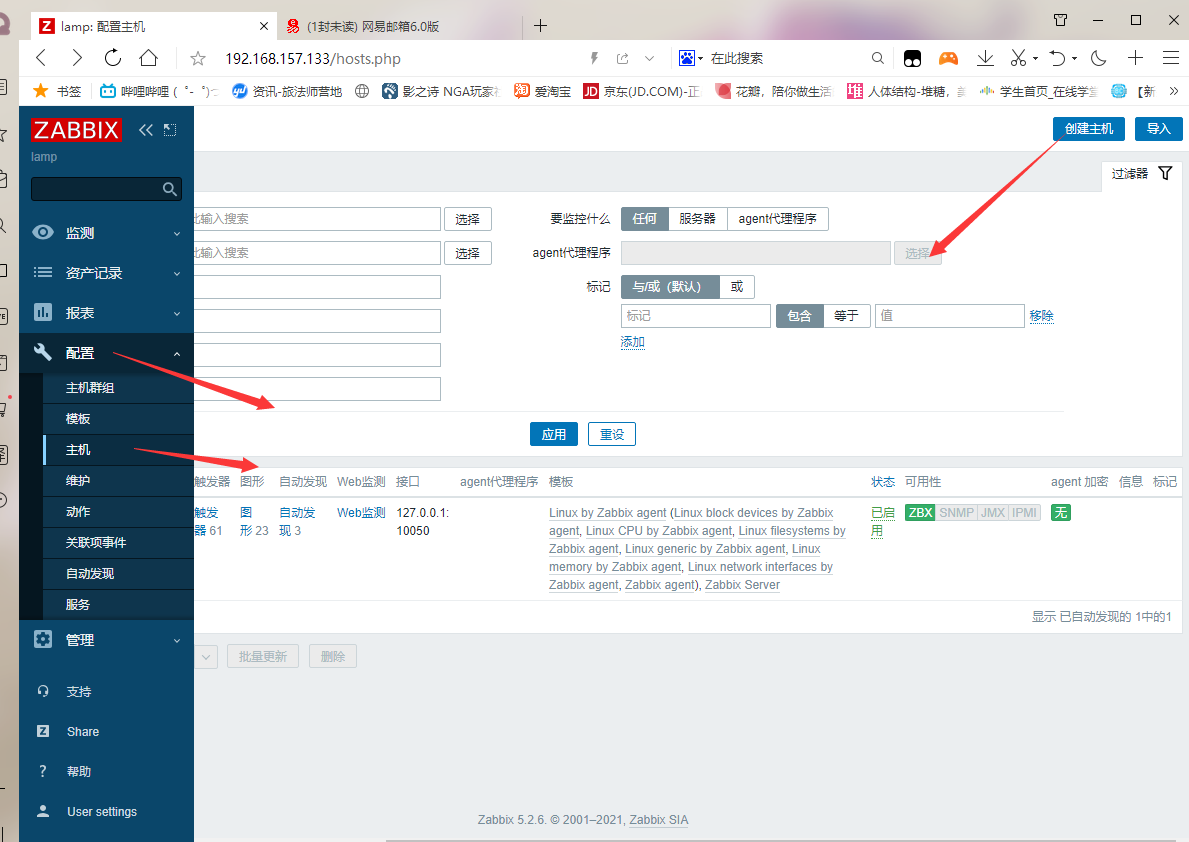Image resolution: width=1189 pixels, height=842 pixels.
Task: Collapse the 配置 menu section
Action: point(106,353)
